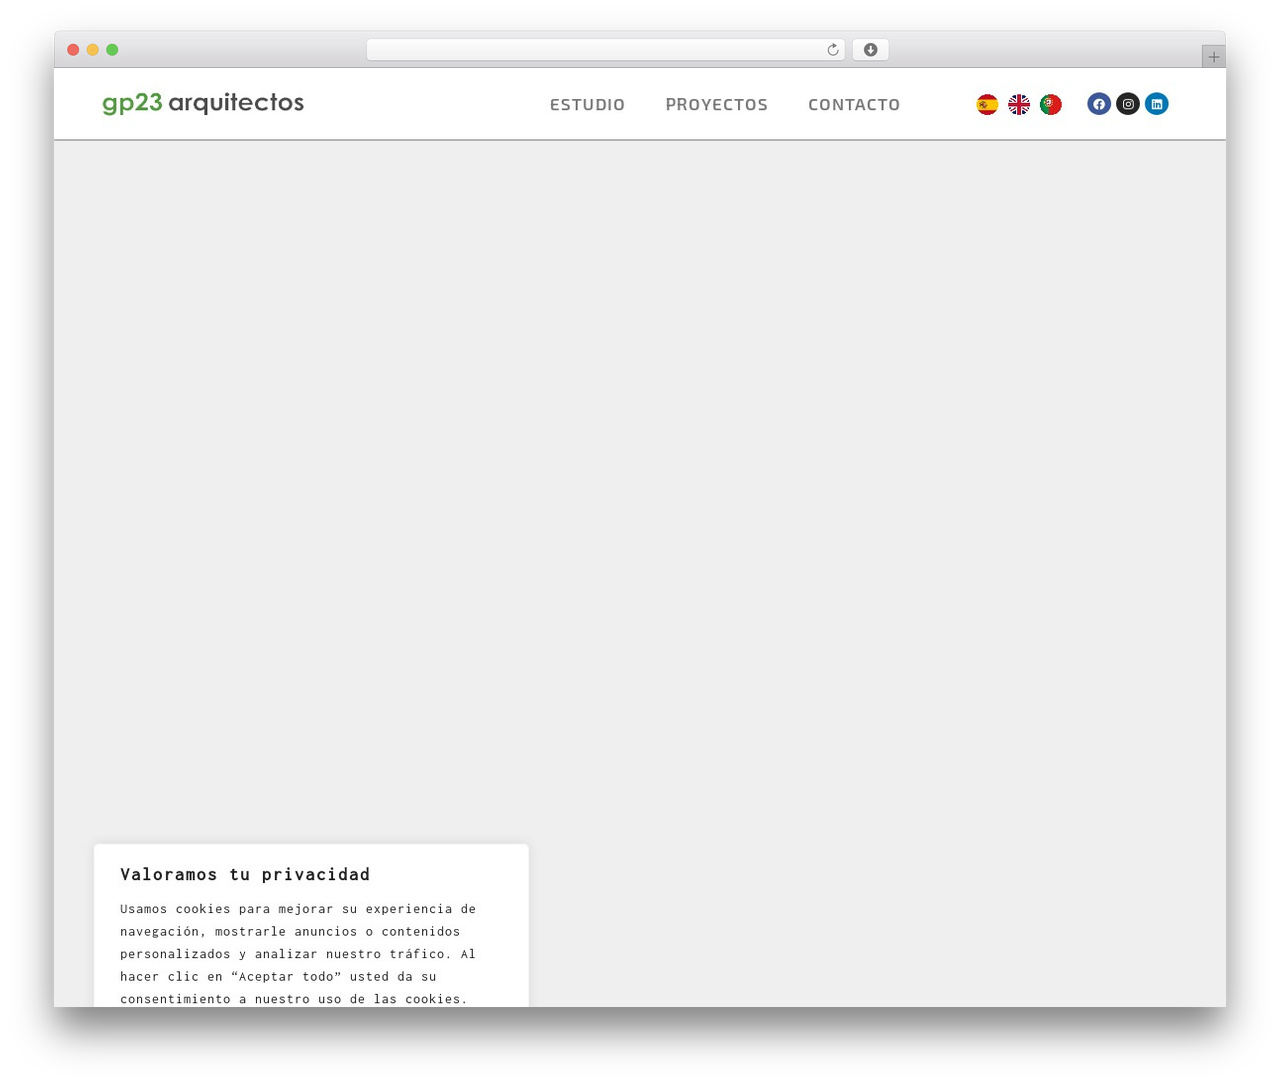Close window with the red button
This screenshot has height=1084, width=1280.
click(x=73, y=50)
